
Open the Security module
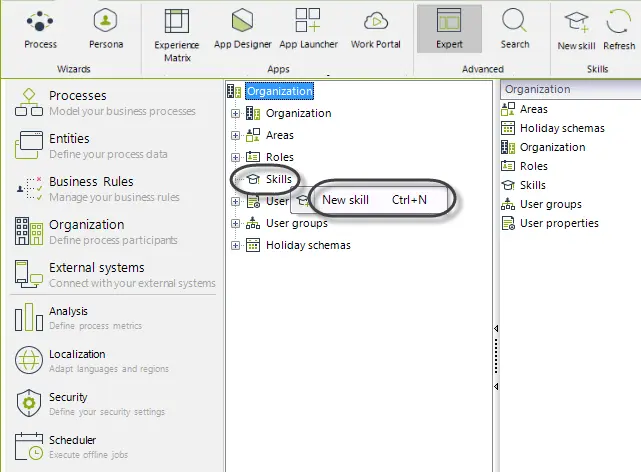coord(90,404)
